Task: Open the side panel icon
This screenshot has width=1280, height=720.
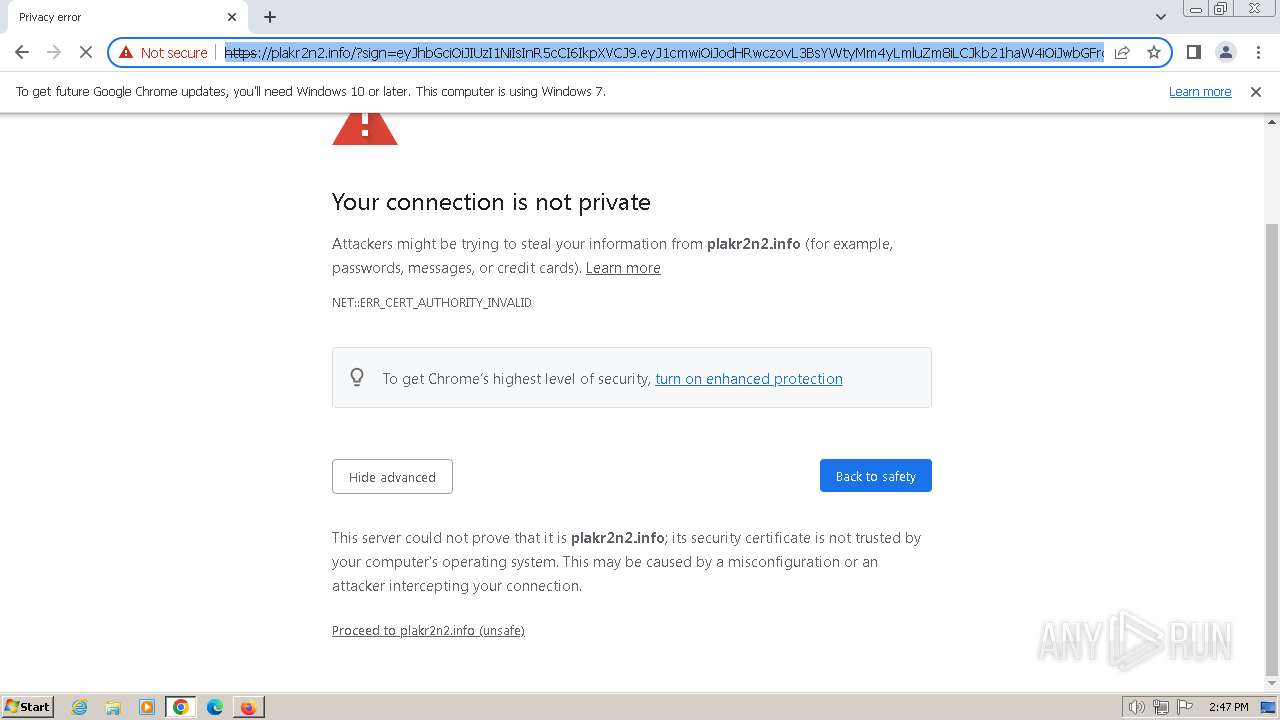Action: pos(1193,52)
